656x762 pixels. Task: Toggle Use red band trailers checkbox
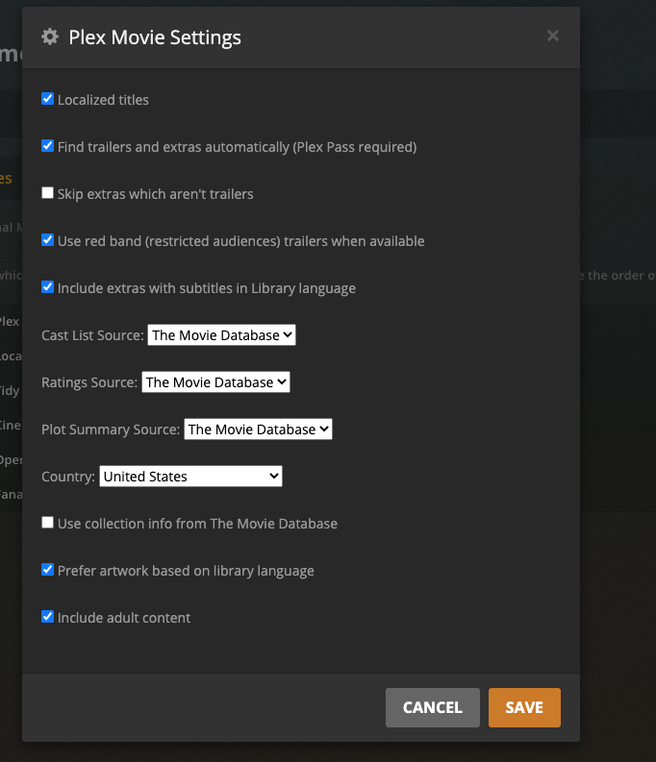(48, 240)
